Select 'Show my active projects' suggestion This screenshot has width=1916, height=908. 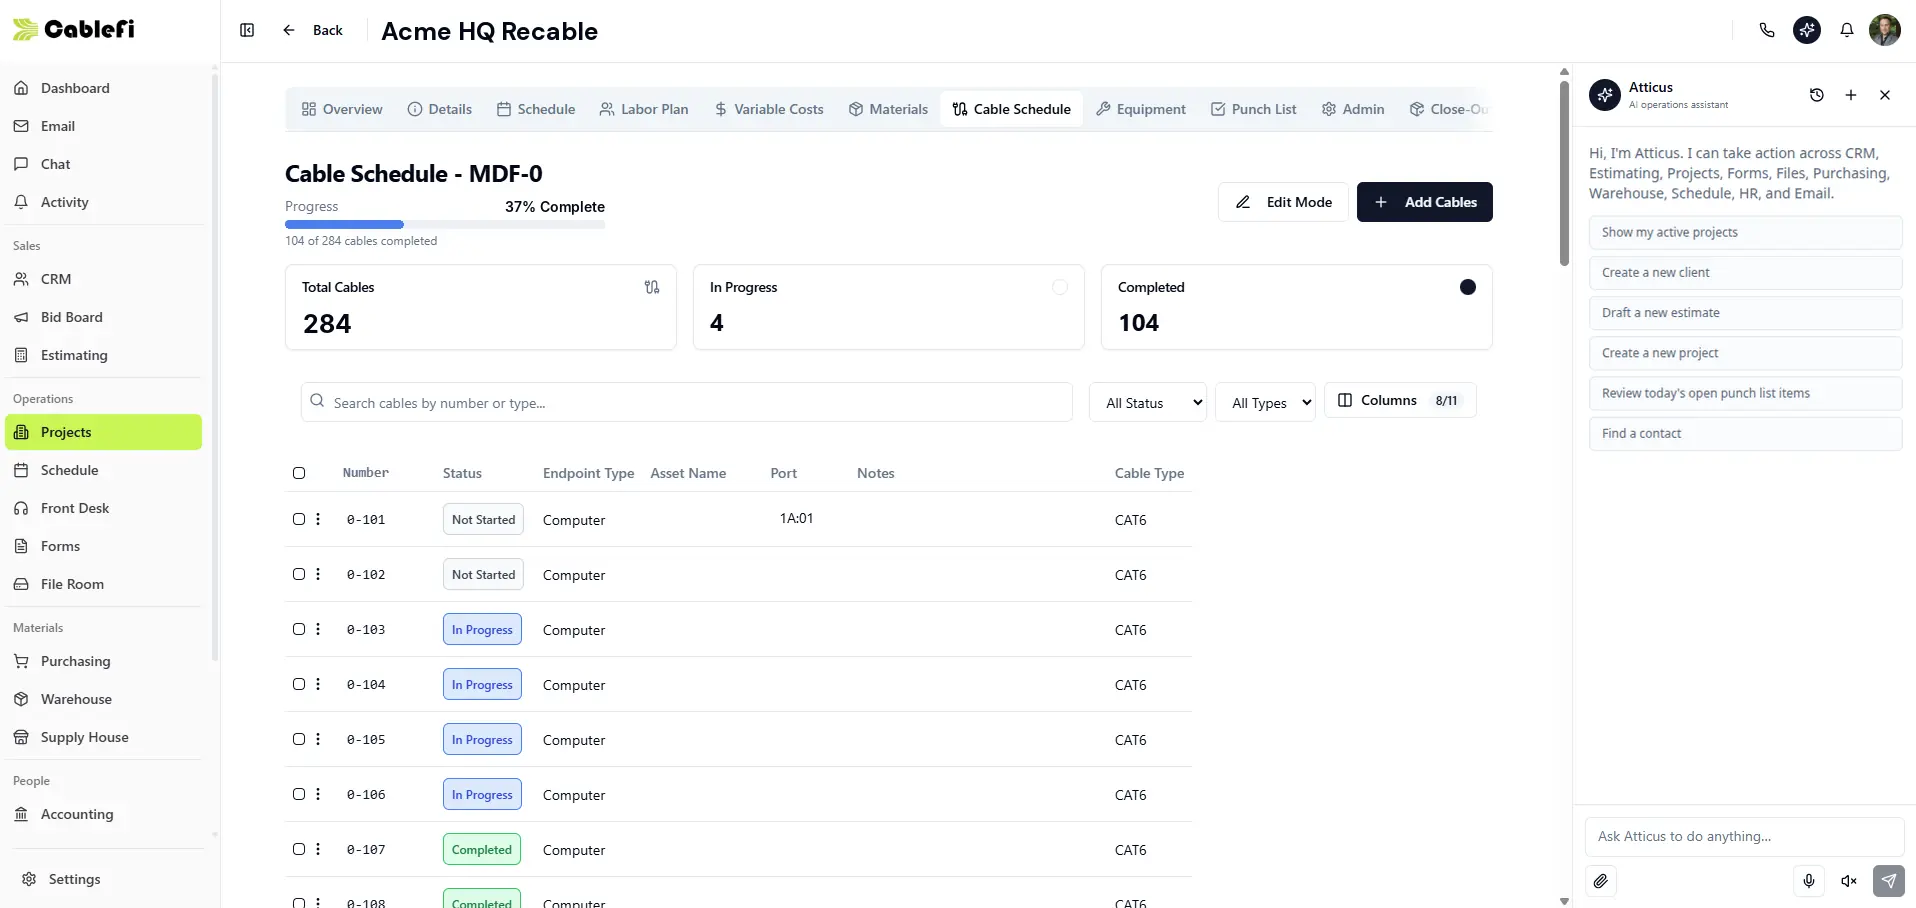(x=1745, y=232)
